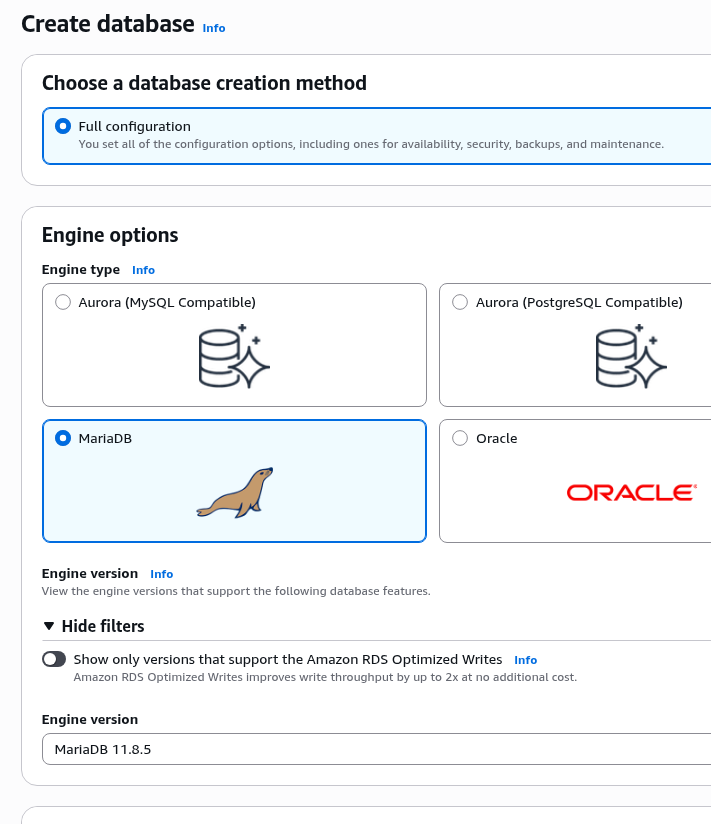
Task: Open Info link beside Engine type
Action: pos(143,270)
